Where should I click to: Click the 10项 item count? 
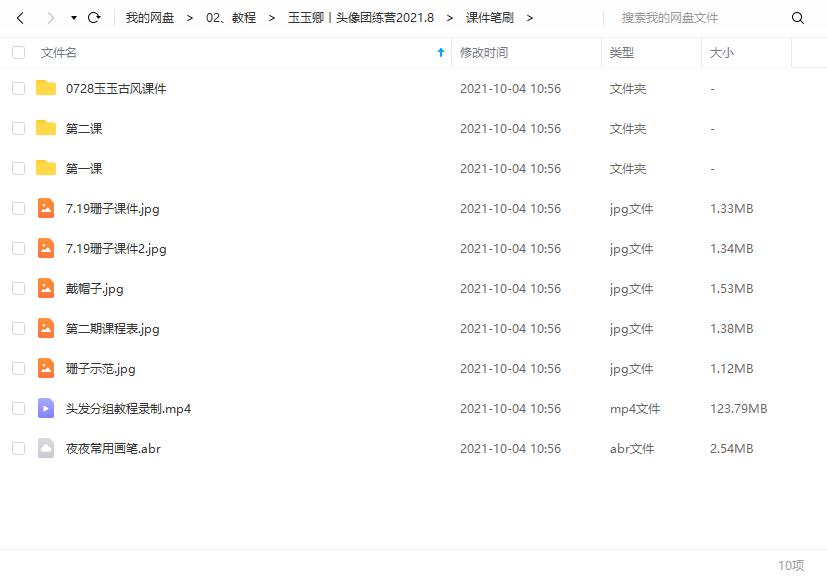pos(791,566)
